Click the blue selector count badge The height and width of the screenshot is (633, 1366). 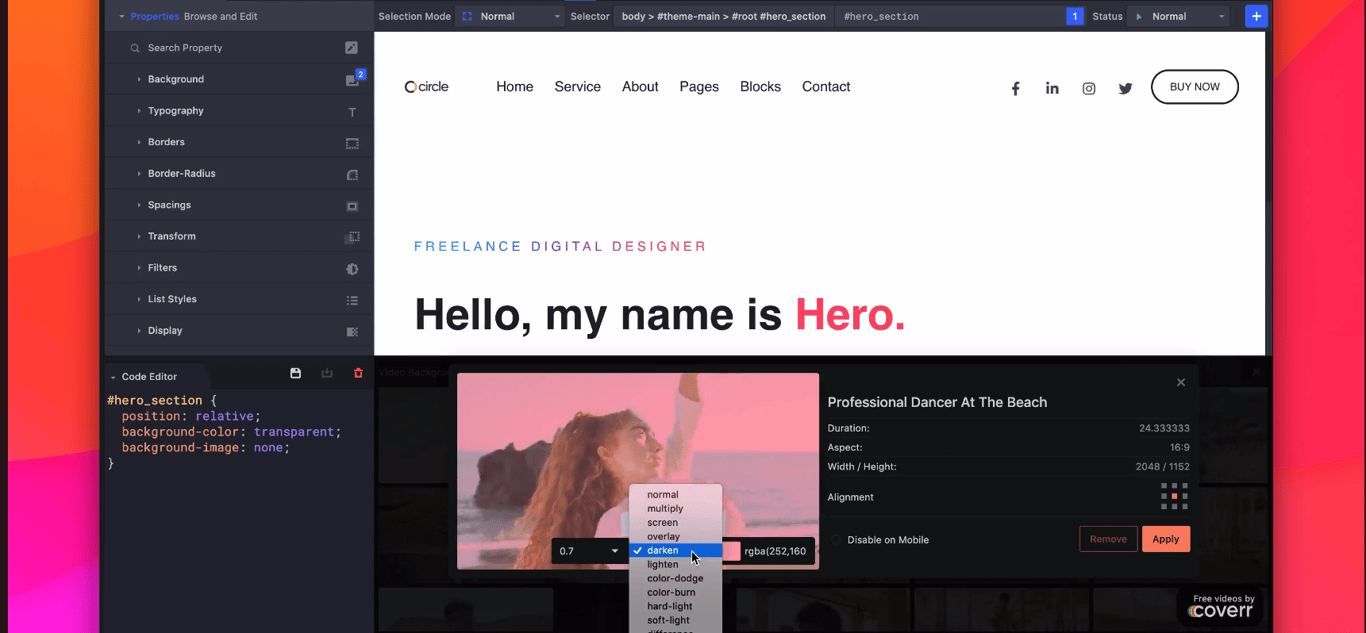coord(1075,16)
